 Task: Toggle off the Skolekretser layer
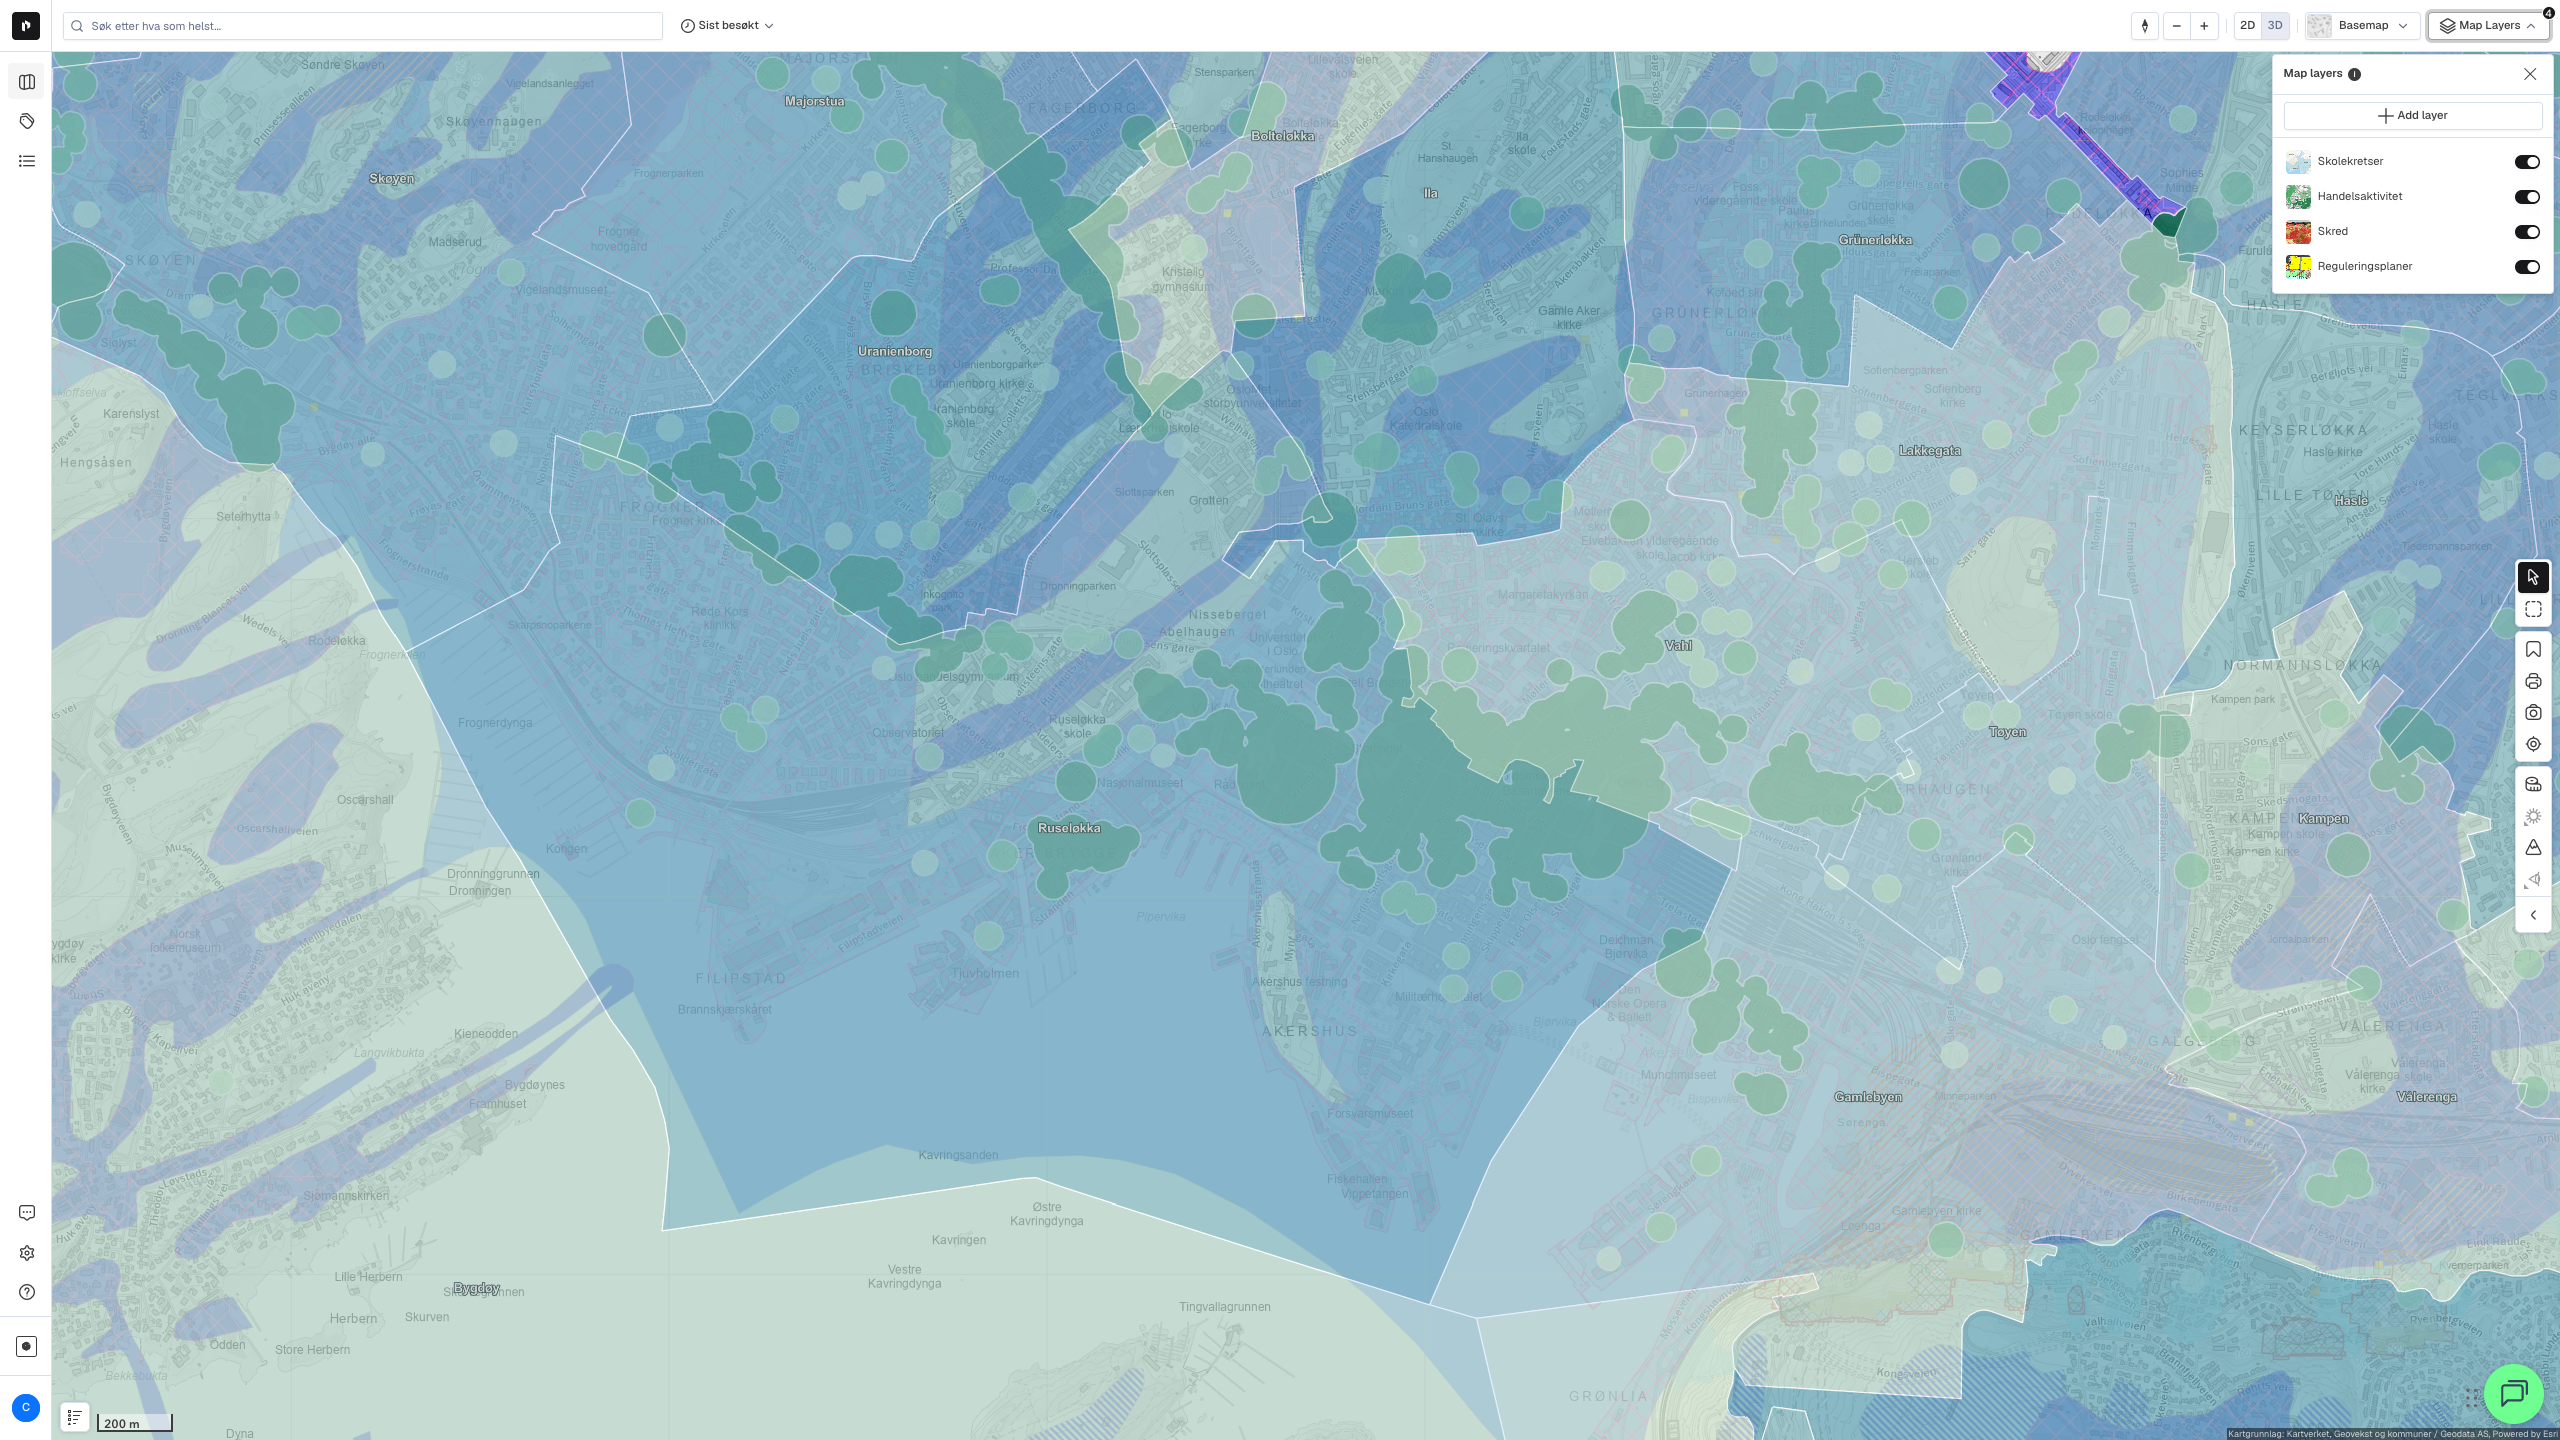[x=2527, y=162]
